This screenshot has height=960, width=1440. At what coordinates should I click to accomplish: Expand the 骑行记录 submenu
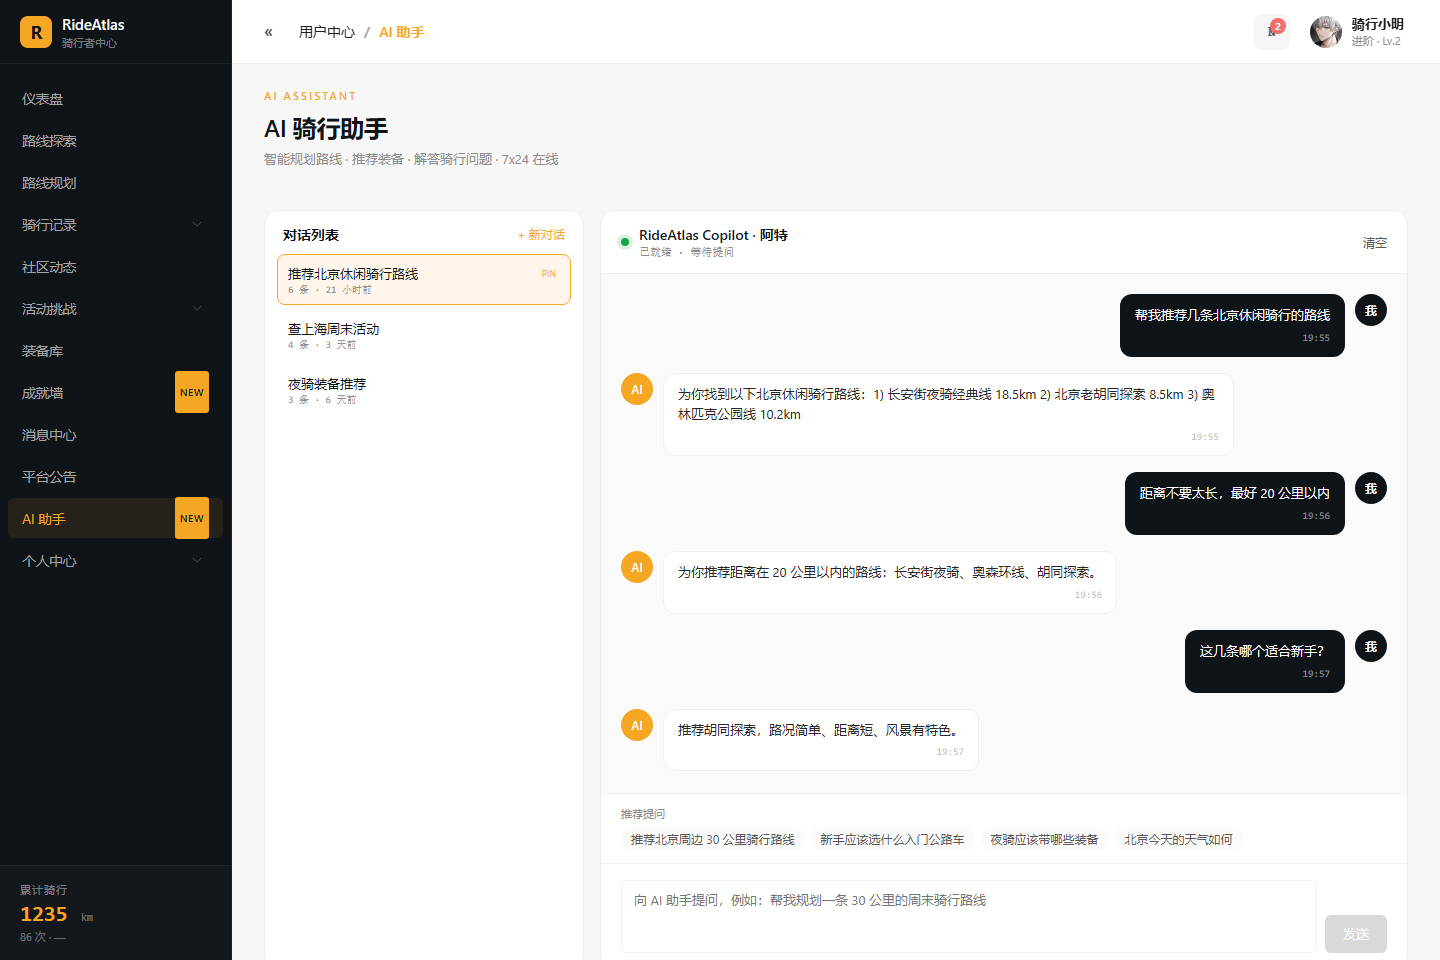click(197, 225)
